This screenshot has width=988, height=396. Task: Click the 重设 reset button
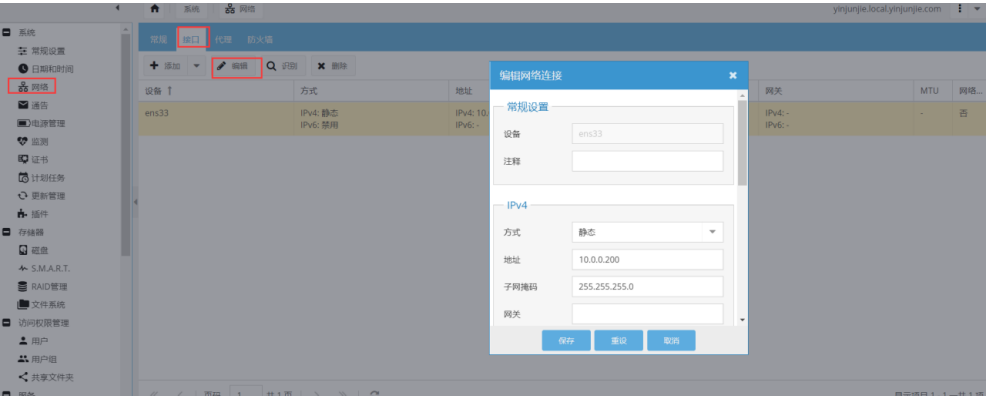[618, 340]
